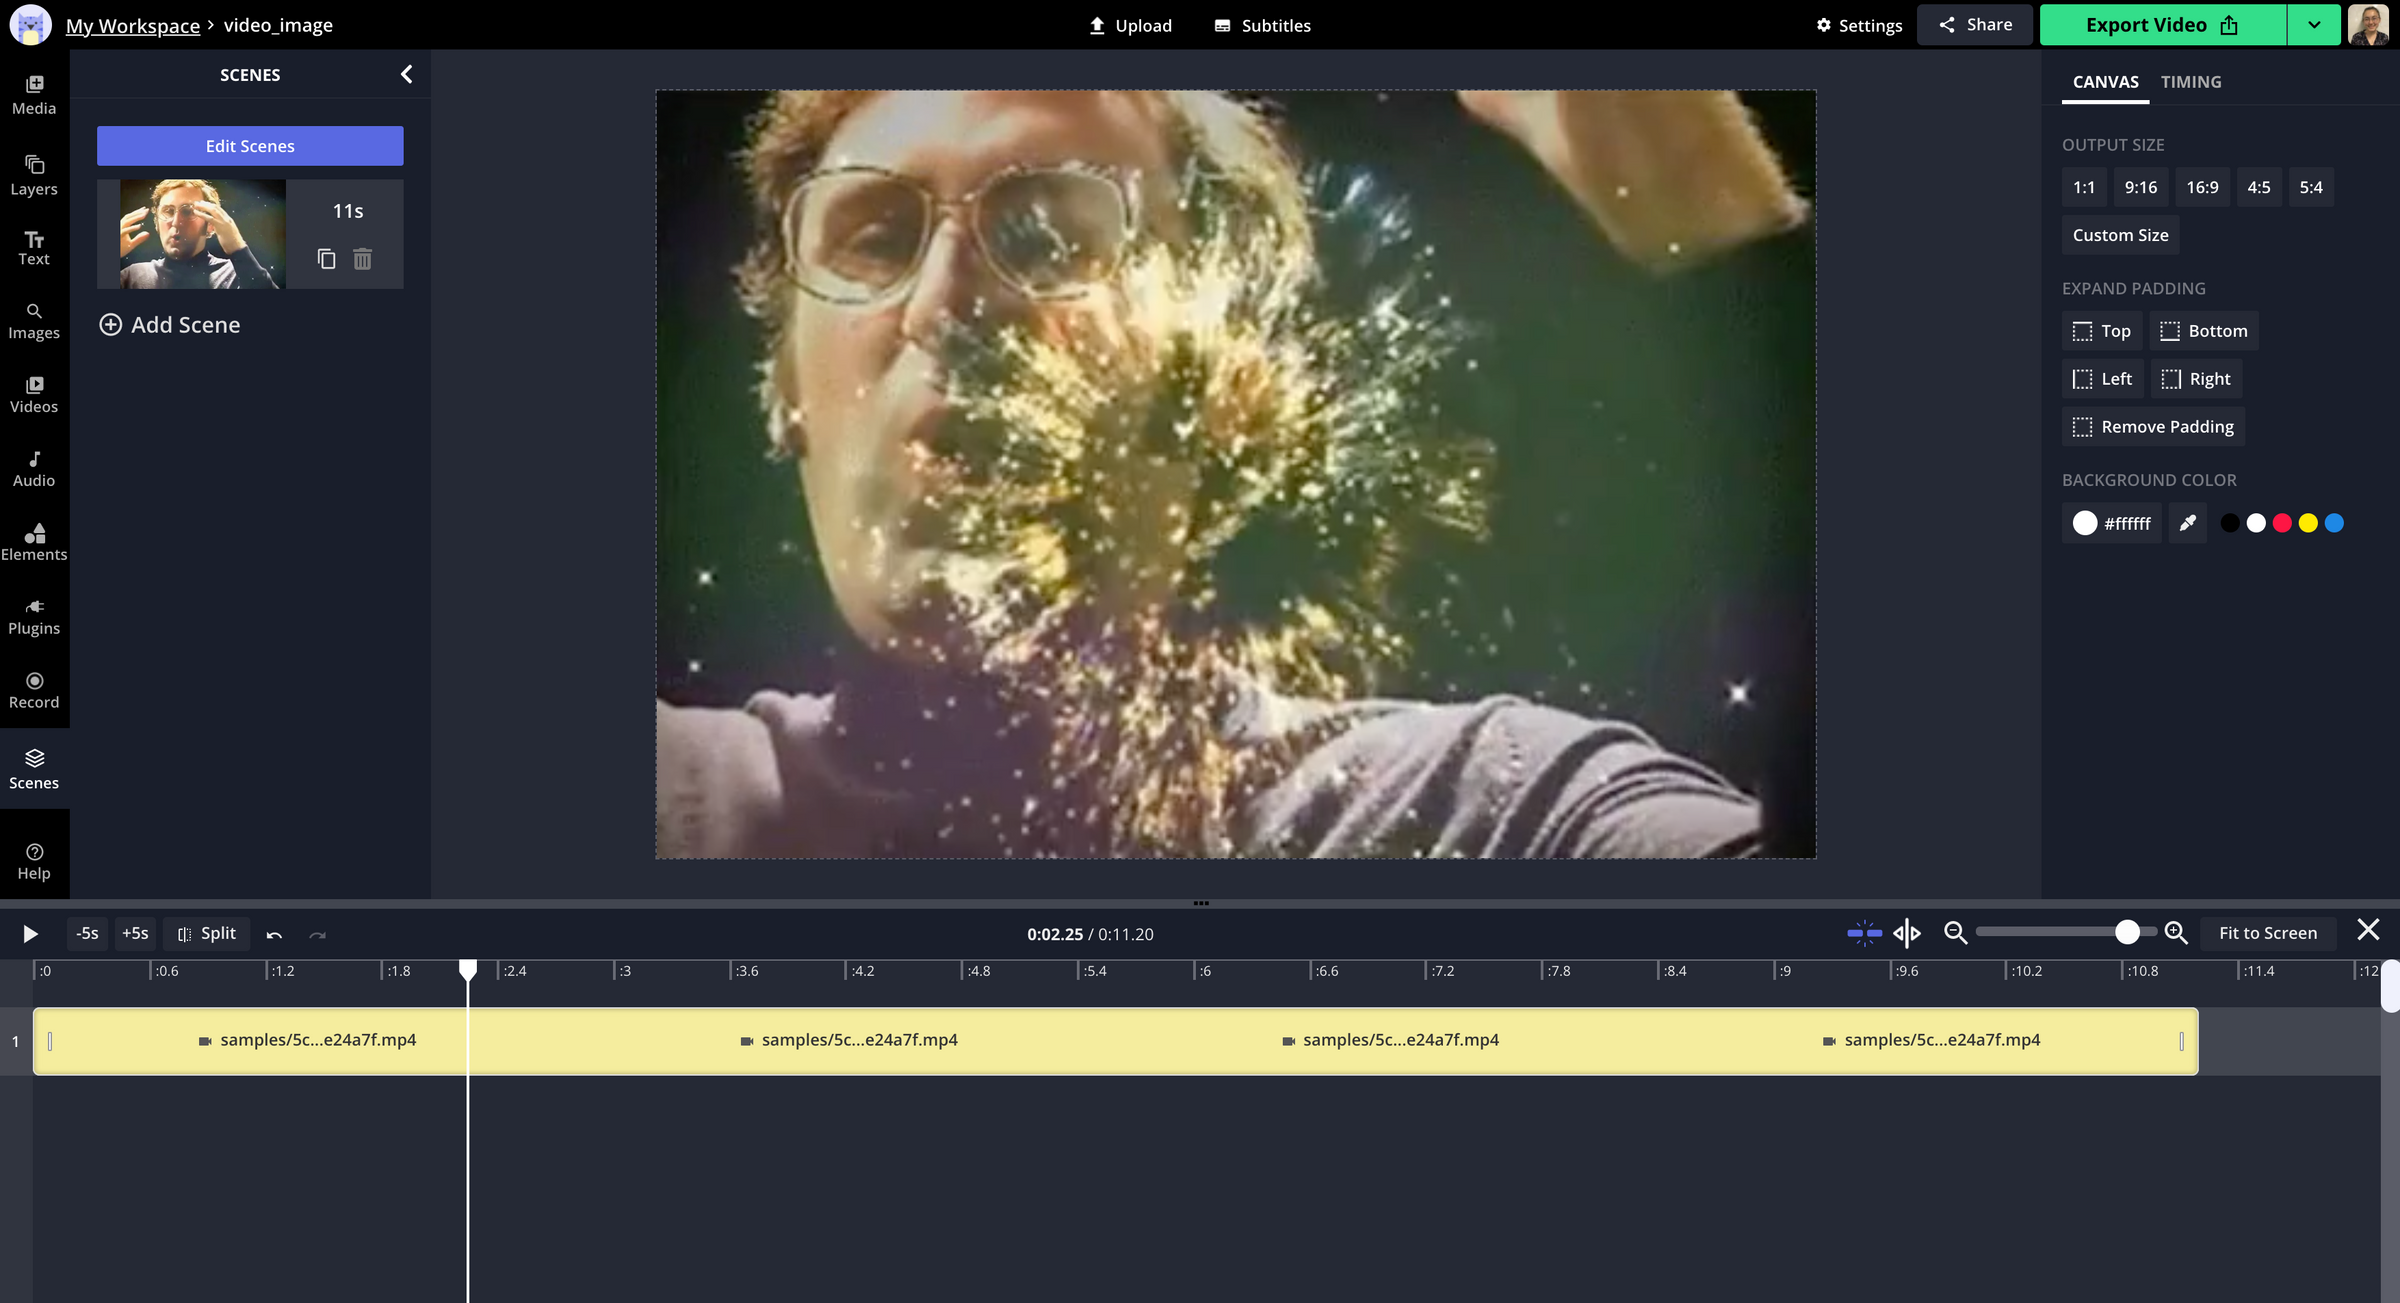Delete the scene using the trash icon

pyautogui.click(x=362, y=259)
